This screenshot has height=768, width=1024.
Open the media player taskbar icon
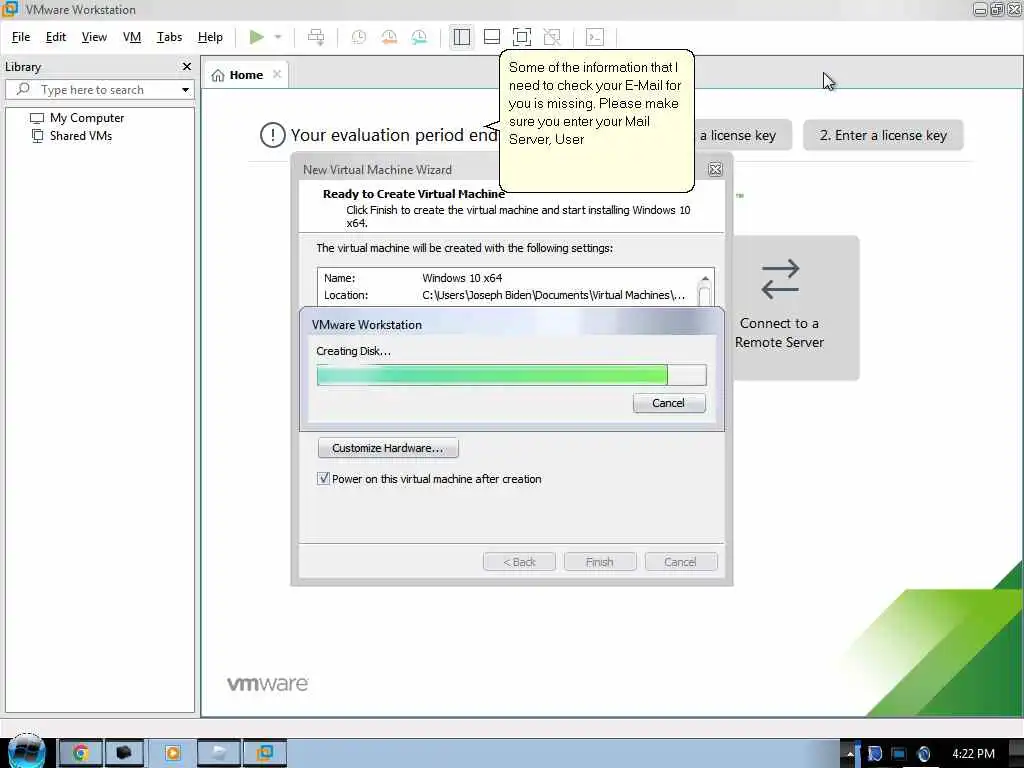[172, 753]
